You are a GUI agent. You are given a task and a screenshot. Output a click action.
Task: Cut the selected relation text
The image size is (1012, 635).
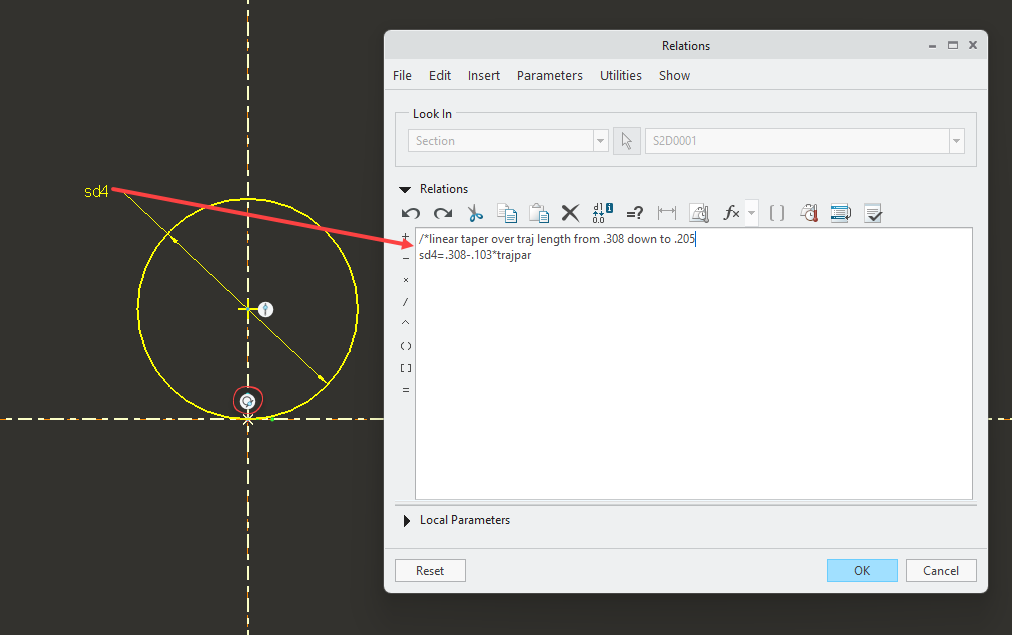(475, 213)
